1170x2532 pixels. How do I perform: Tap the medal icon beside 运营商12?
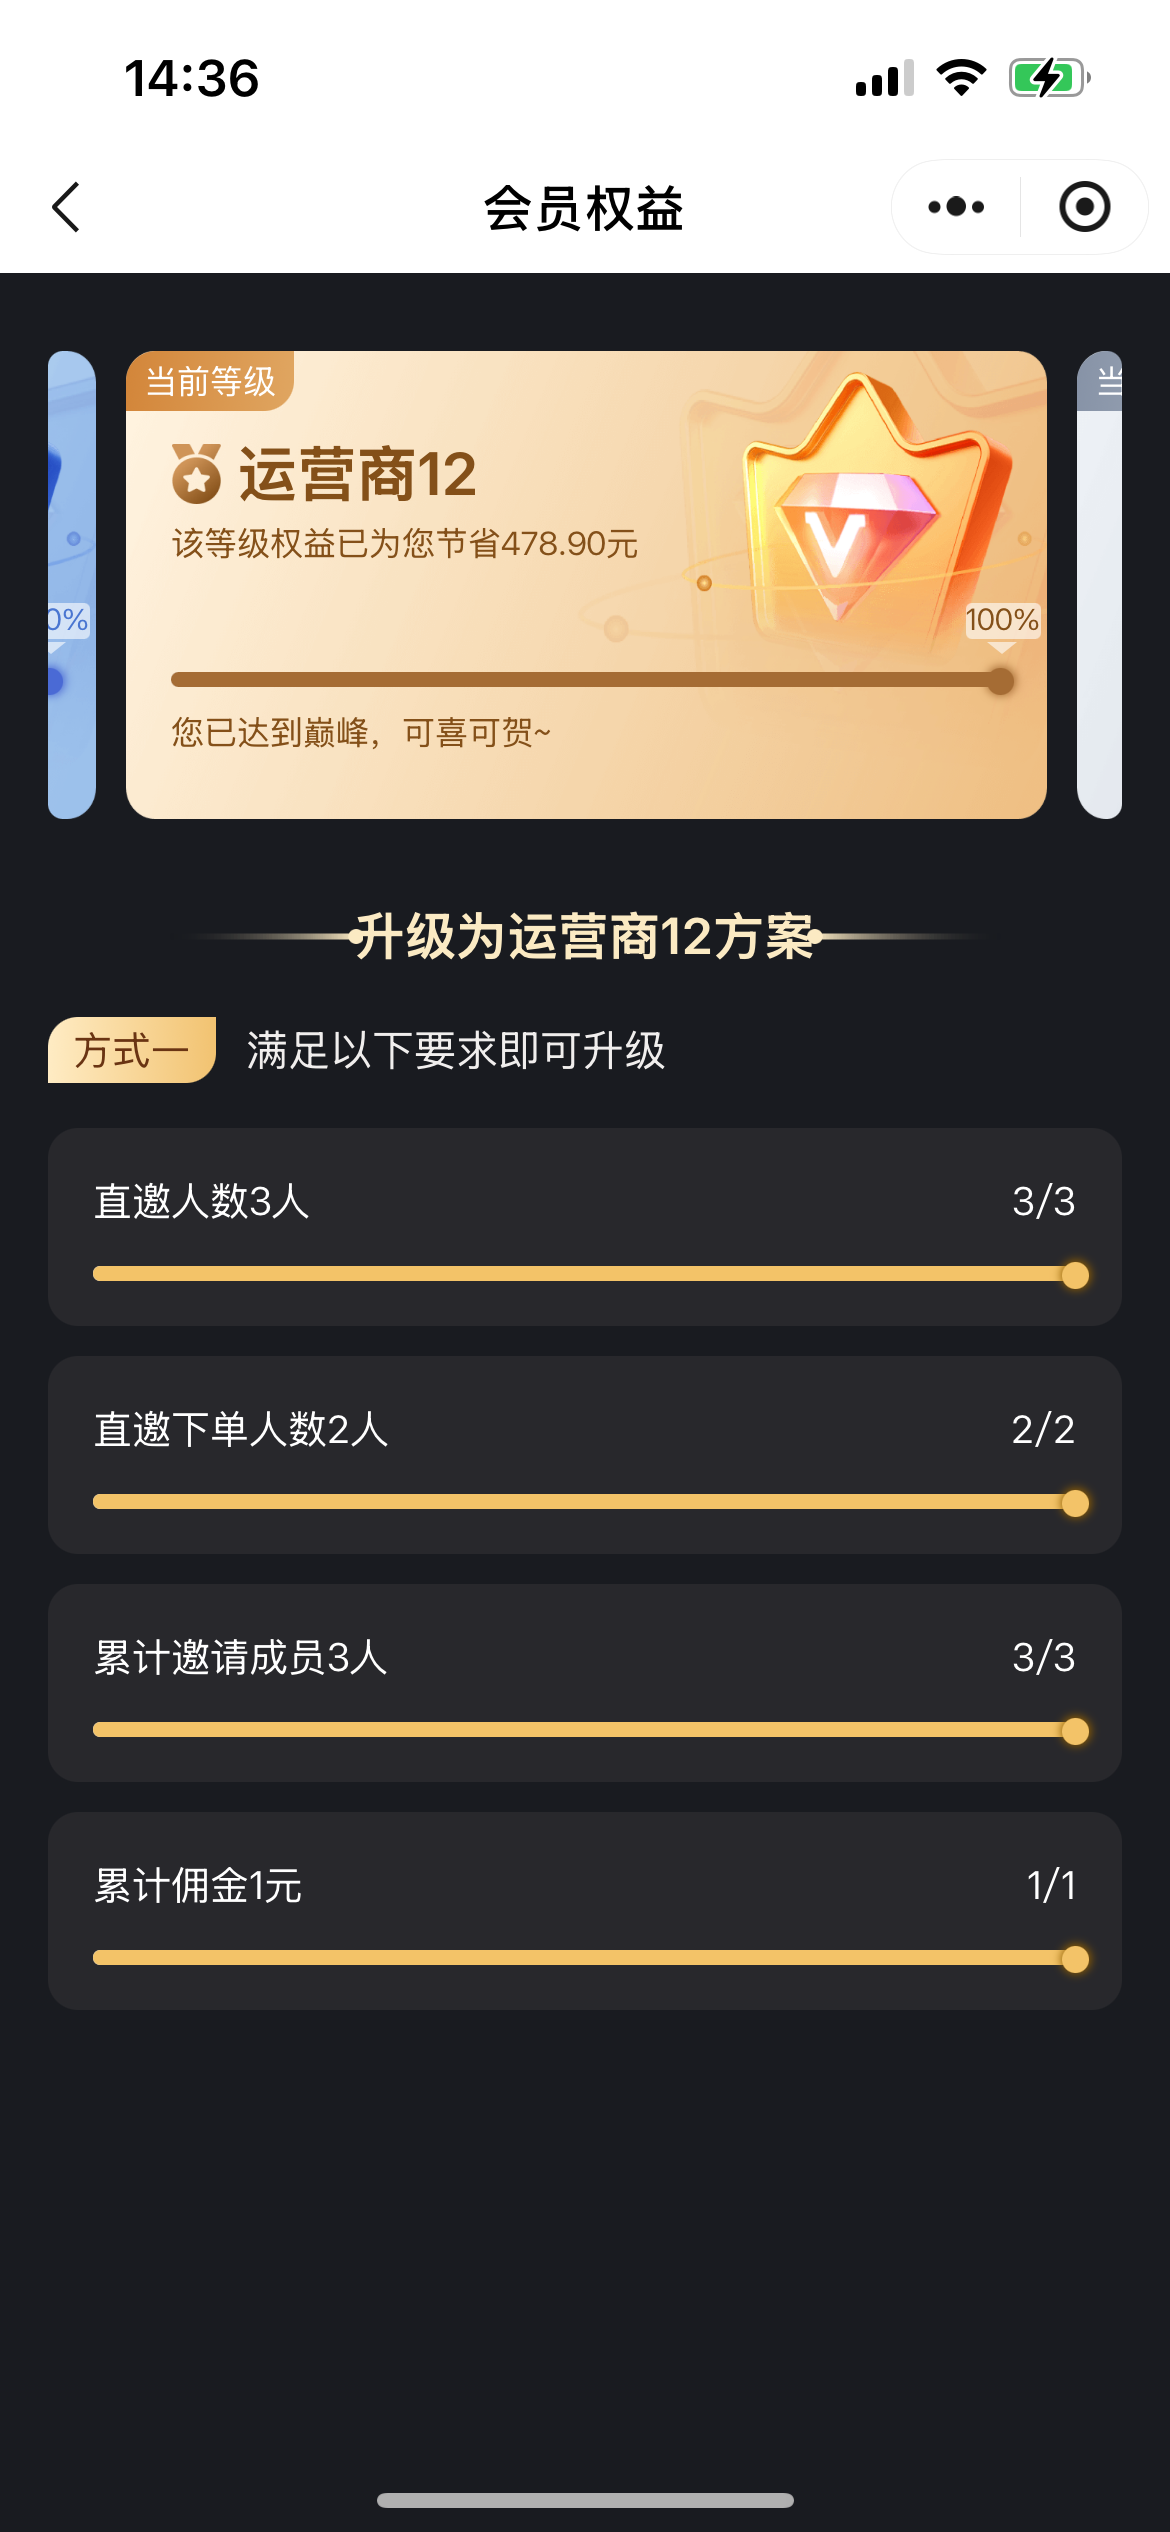click(197, 474)
